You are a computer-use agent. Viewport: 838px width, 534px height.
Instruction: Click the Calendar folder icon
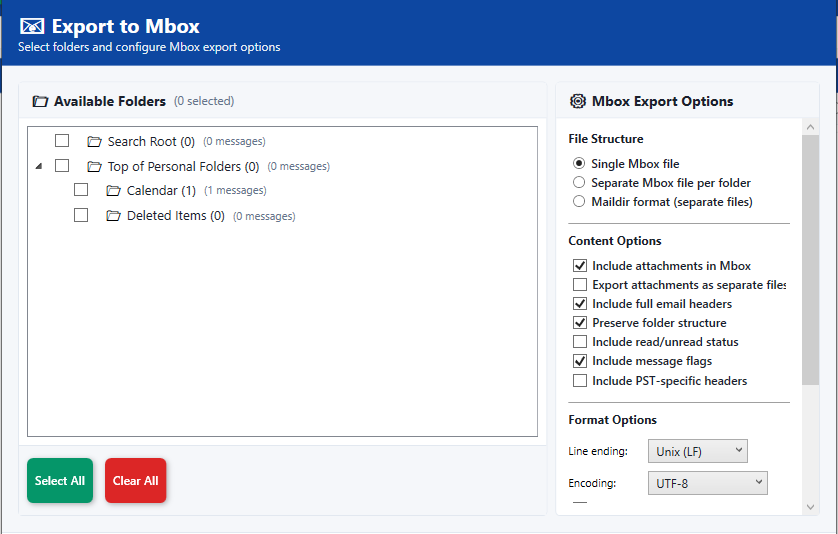pyautogui.click(x=113, y=190)
